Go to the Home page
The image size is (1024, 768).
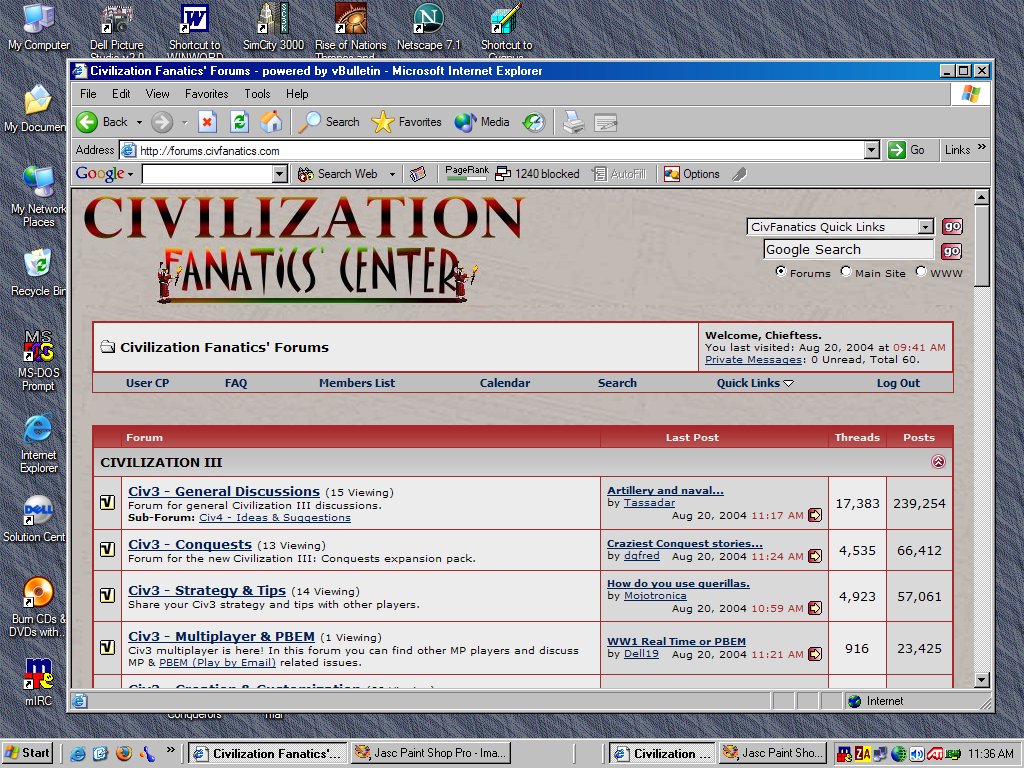(x=271, y=122)
